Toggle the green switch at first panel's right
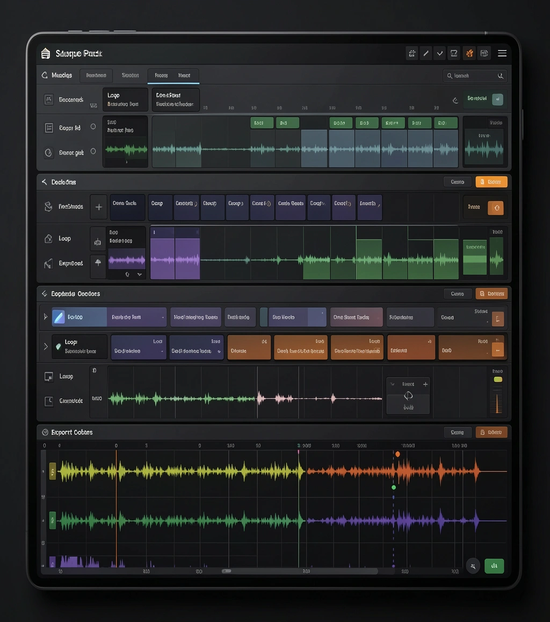 point(498,99)
